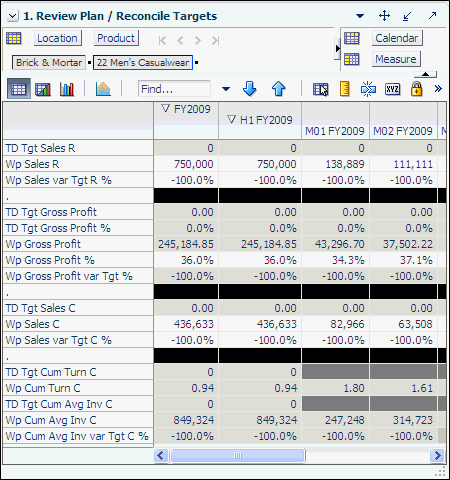Find next with blue down arrow
The height and width of the screenshot is (480, 450).
tap(249, 89)
